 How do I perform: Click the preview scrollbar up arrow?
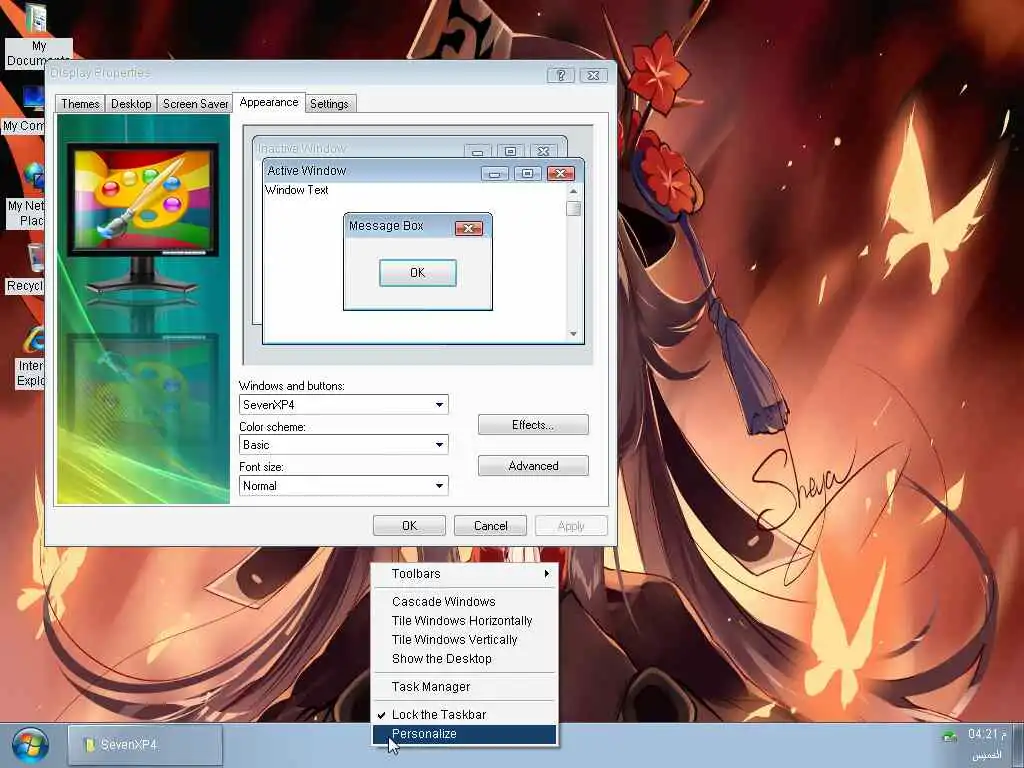point(573,191)
